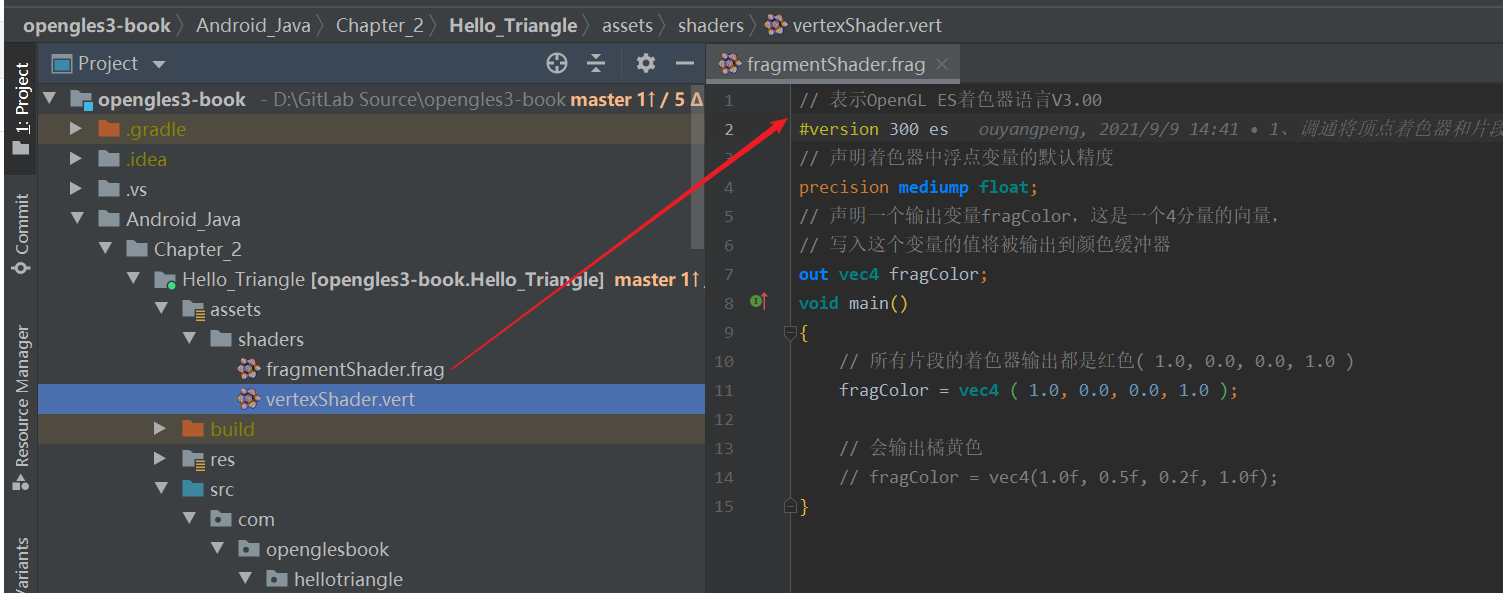The width and height of the screenshot is (1503, 593).
Task: Toggle the Build Variants tool window
Action: click(20, 560)
